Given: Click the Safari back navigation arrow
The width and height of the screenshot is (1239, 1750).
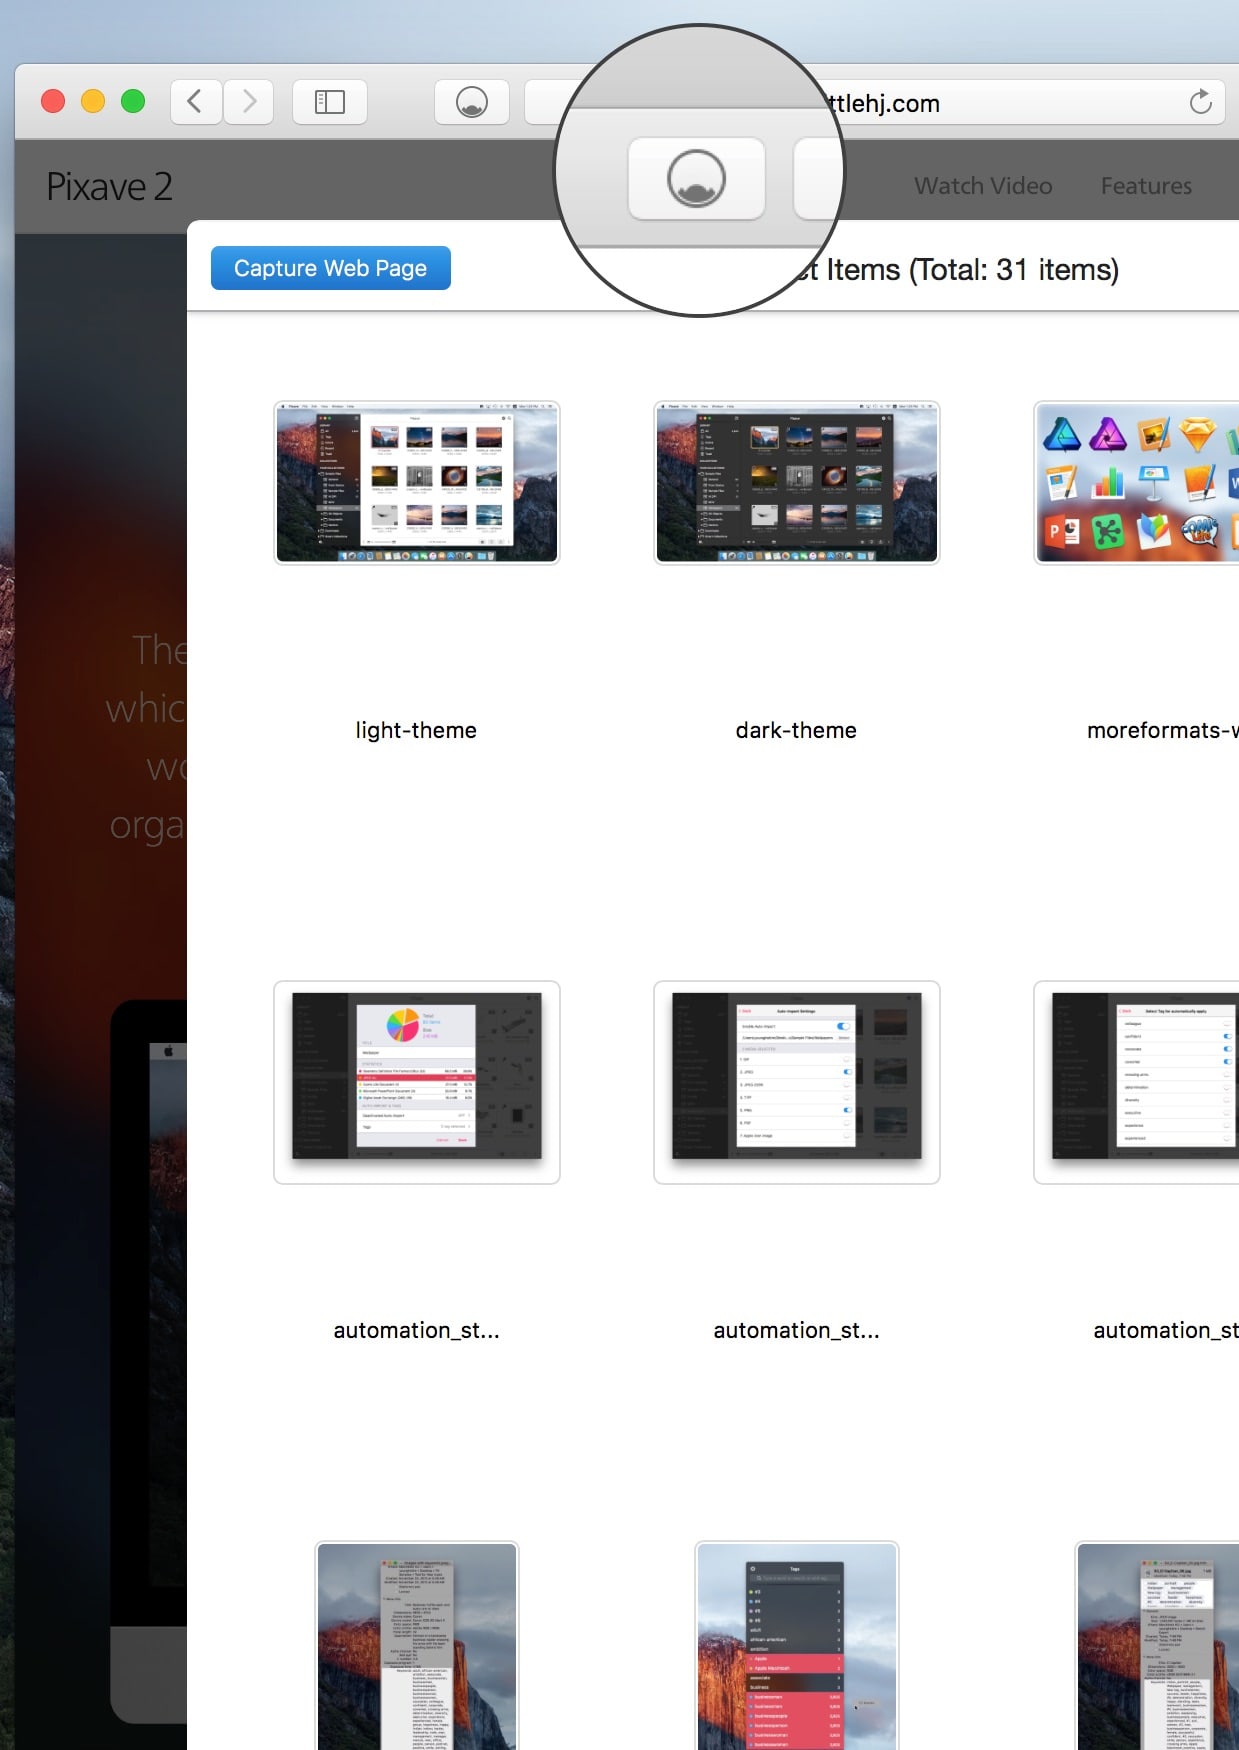Looking at the screenshot, I should pyautogui.click(x=196, y=102).
